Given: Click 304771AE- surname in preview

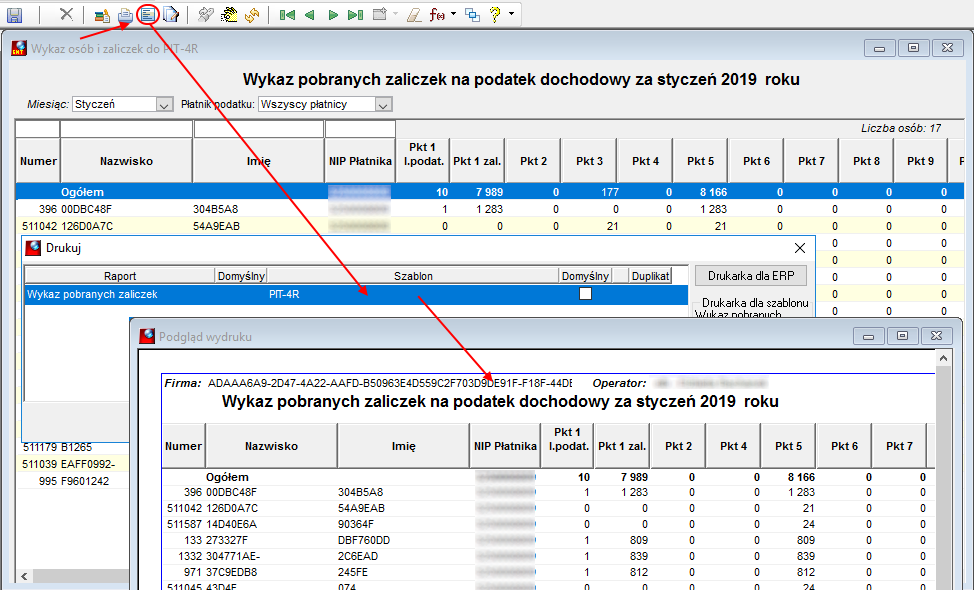Looking at the screenshot, I should (x=234, y=556).
